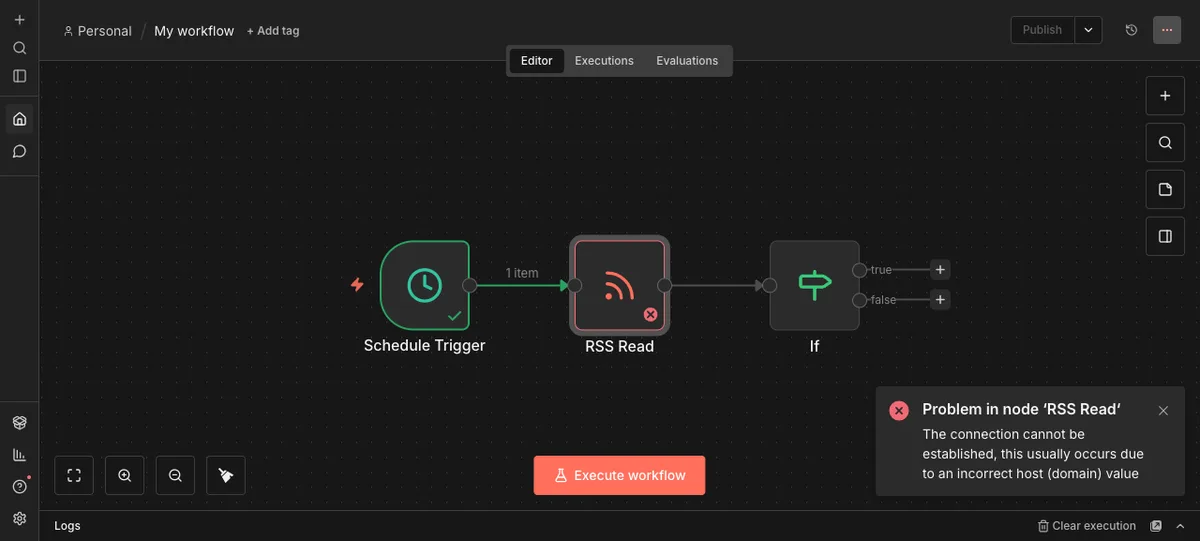Click the Schedule Trigger output connector
1200x541 pixels.
pos(470,285)
